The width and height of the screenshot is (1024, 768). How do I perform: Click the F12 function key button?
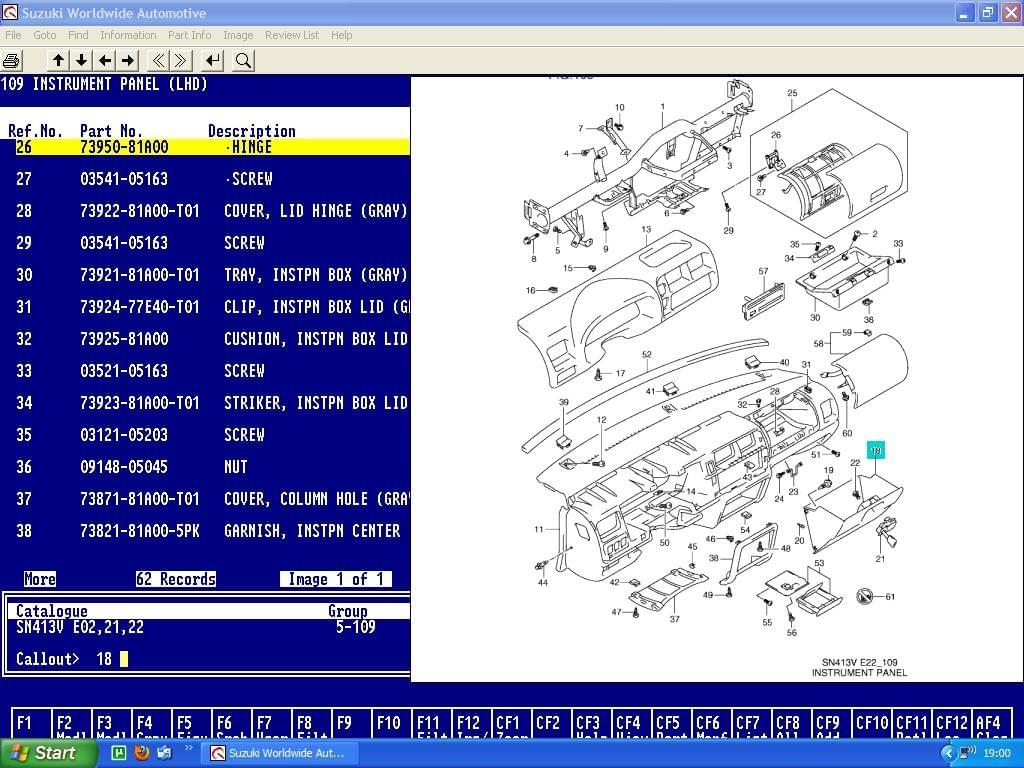[471, 724]
